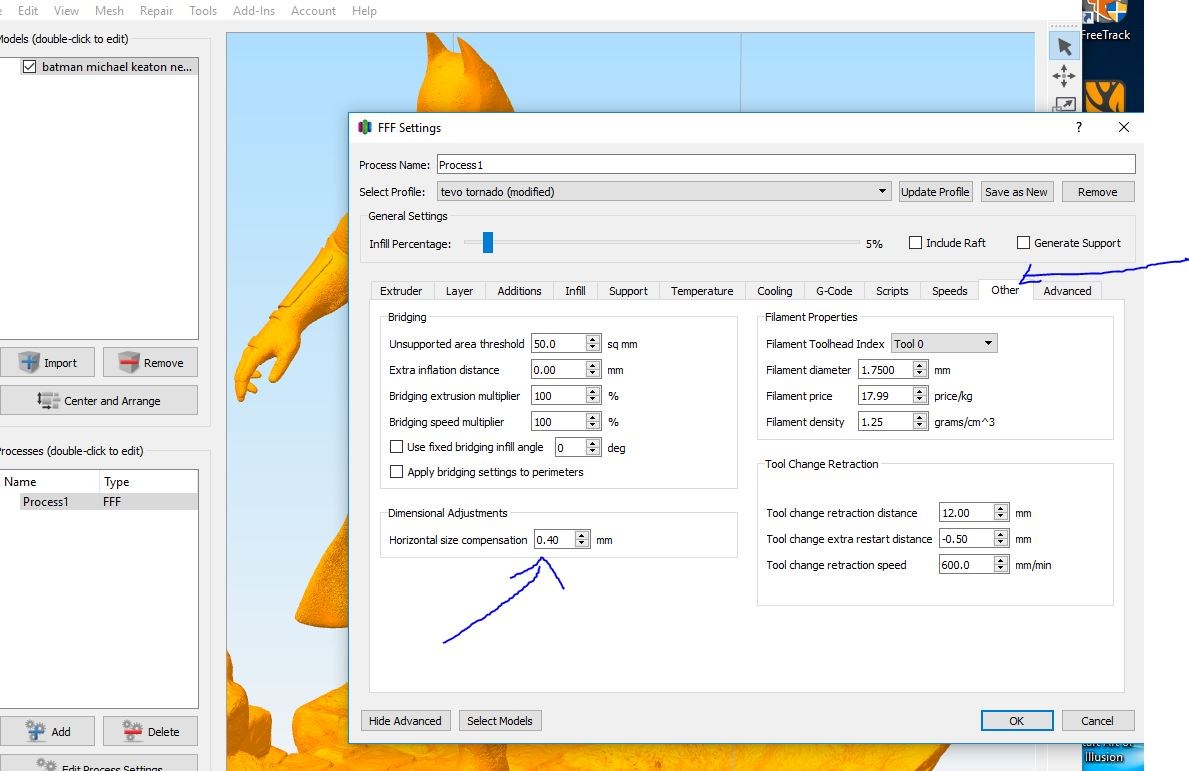The height and width of the screenshot is (771, 1189).
Task: Adjust bridging infill angle degree stepper
Action: pyautogui.click(x=593, y=447)
